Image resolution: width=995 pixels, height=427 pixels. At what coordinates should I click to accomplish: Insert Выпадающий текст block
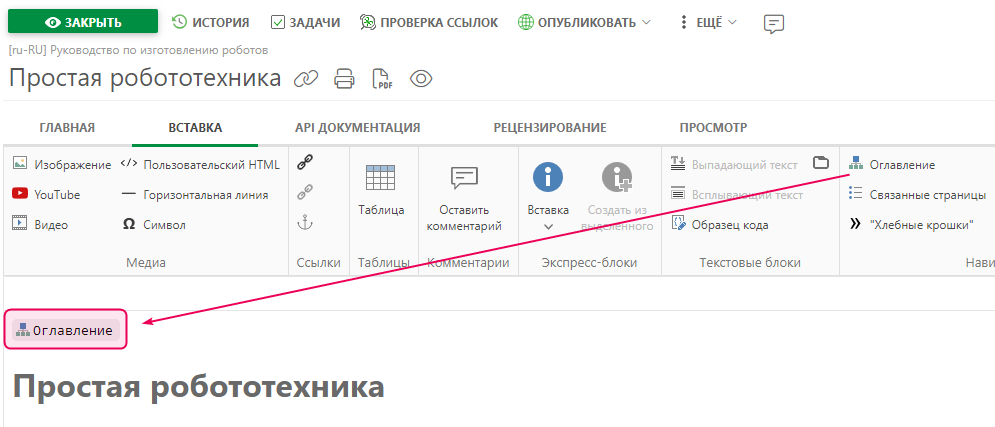tap(734, 164)
